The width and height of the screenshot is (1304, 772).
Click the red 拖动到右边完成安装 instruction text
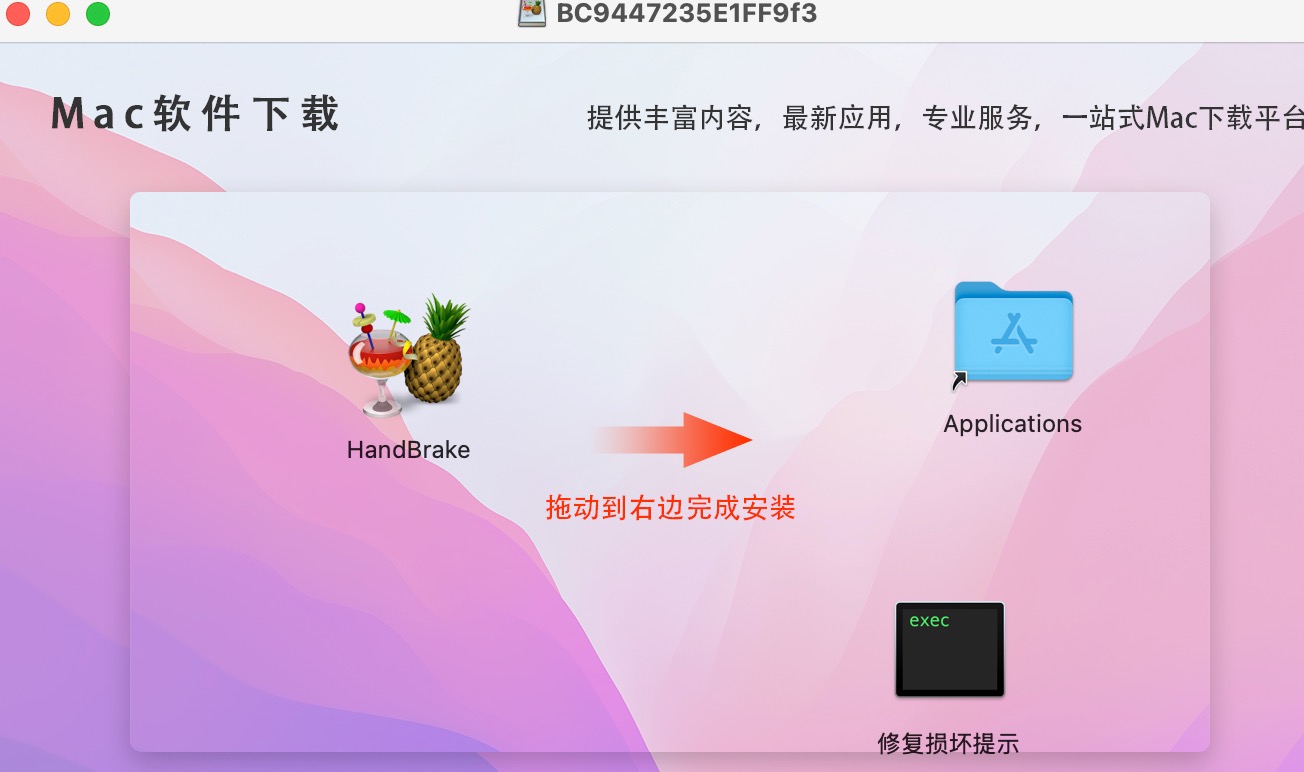tap(670, 508)
